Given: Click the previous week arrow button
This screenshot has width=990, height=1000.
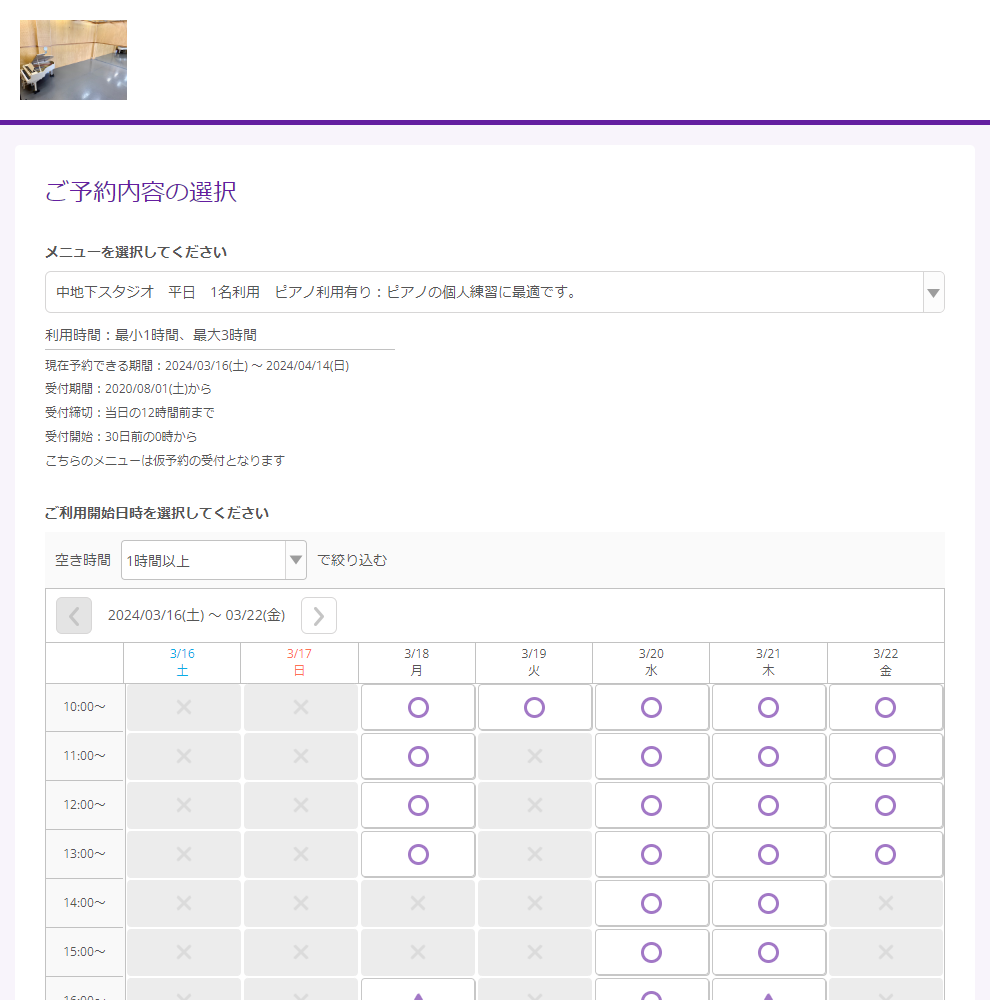Looking at the screenshot, I should click(x=73, y=615).
